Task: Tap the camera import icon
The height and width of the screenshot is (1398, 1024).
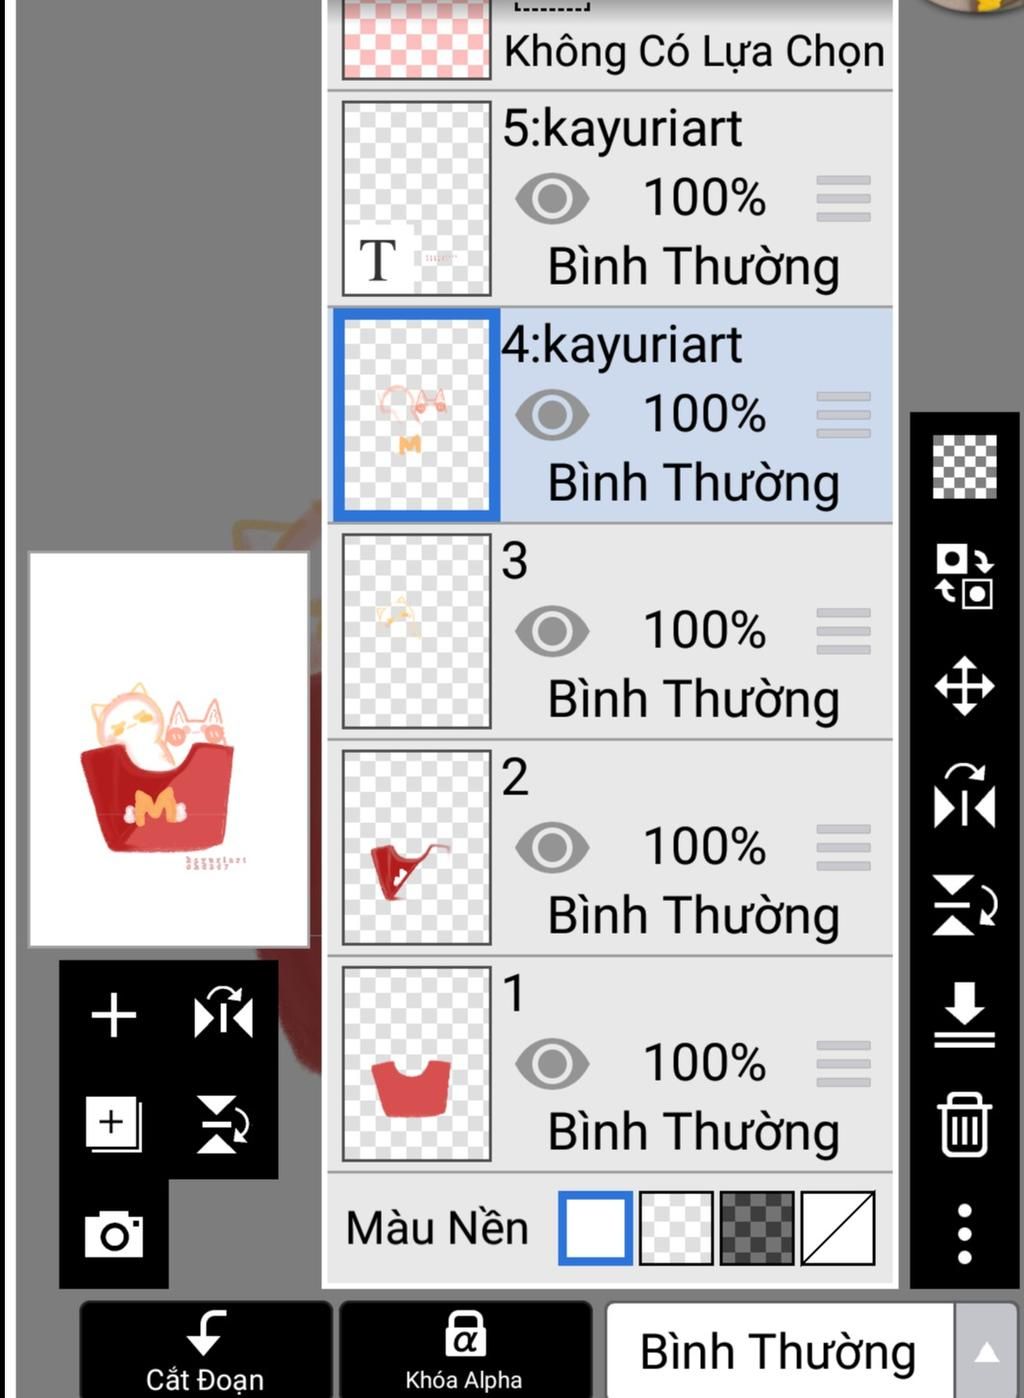Action: (113, 1235)
